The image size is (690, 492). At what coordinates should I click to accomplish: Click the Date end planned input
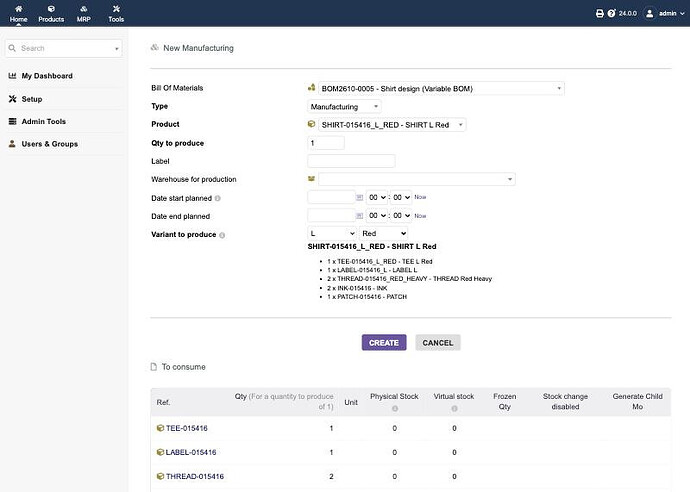tap(331, 216)
